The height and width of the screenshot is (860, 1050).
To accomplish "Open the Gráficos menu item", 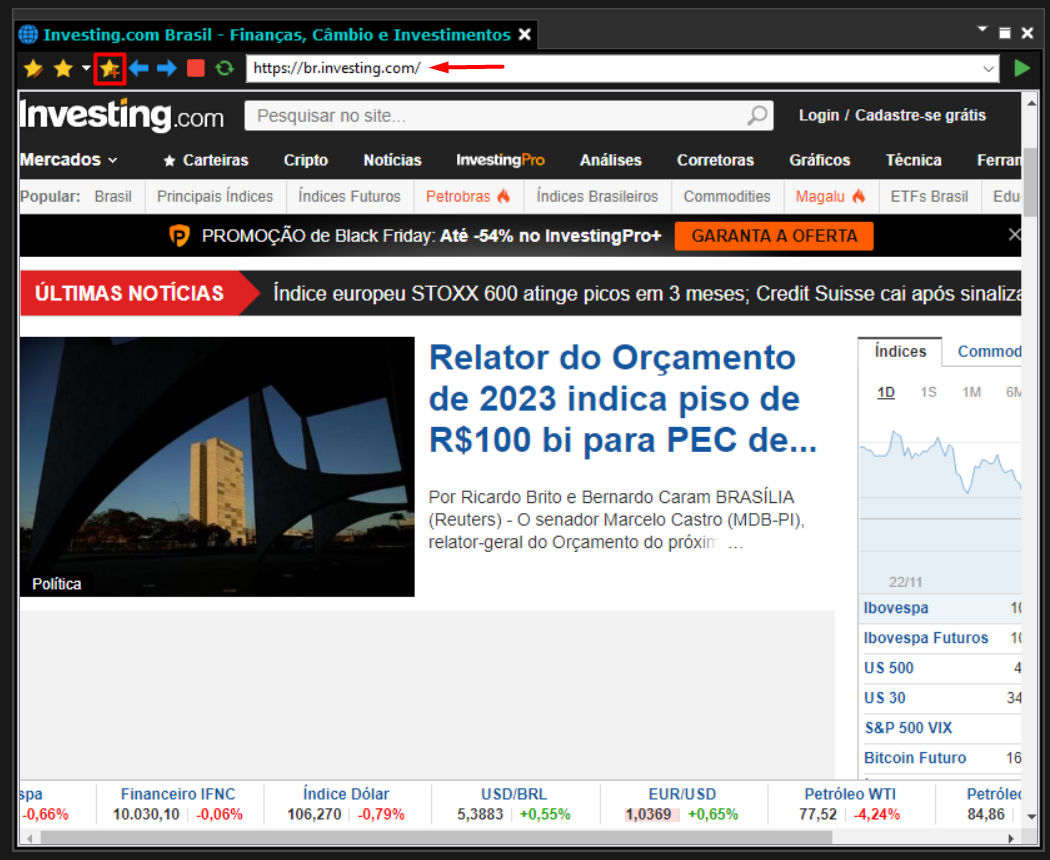I will (820, 160).
